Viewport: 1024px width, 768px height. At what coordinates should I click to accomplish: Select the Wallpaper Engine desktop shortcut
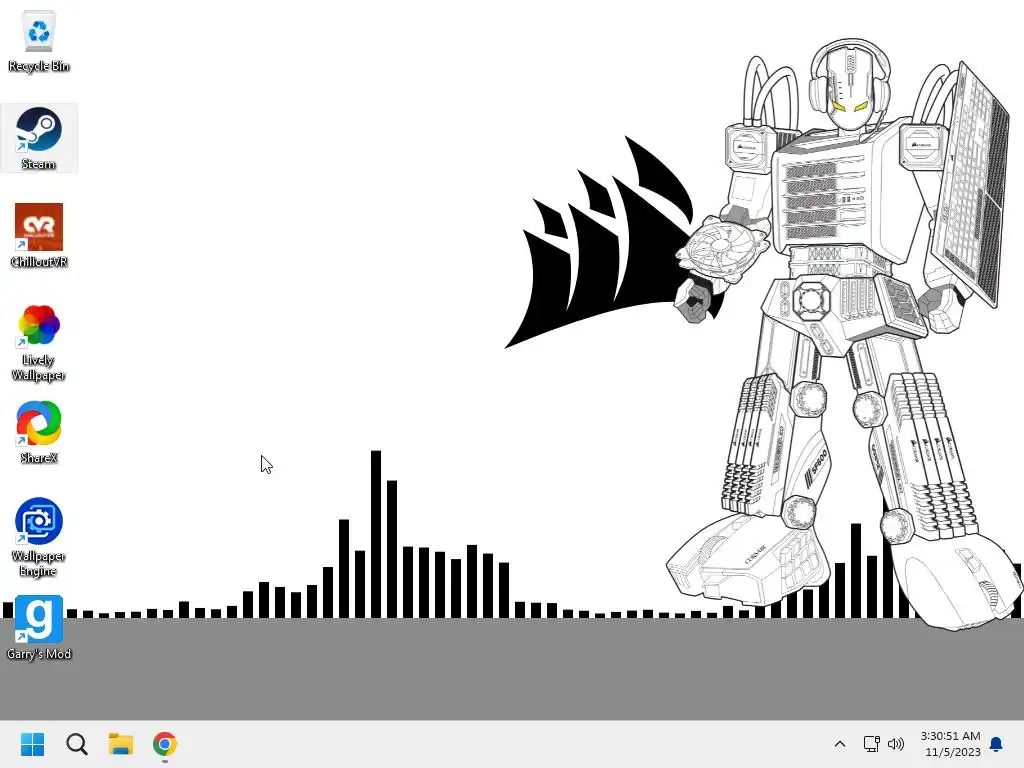[39, 537]
